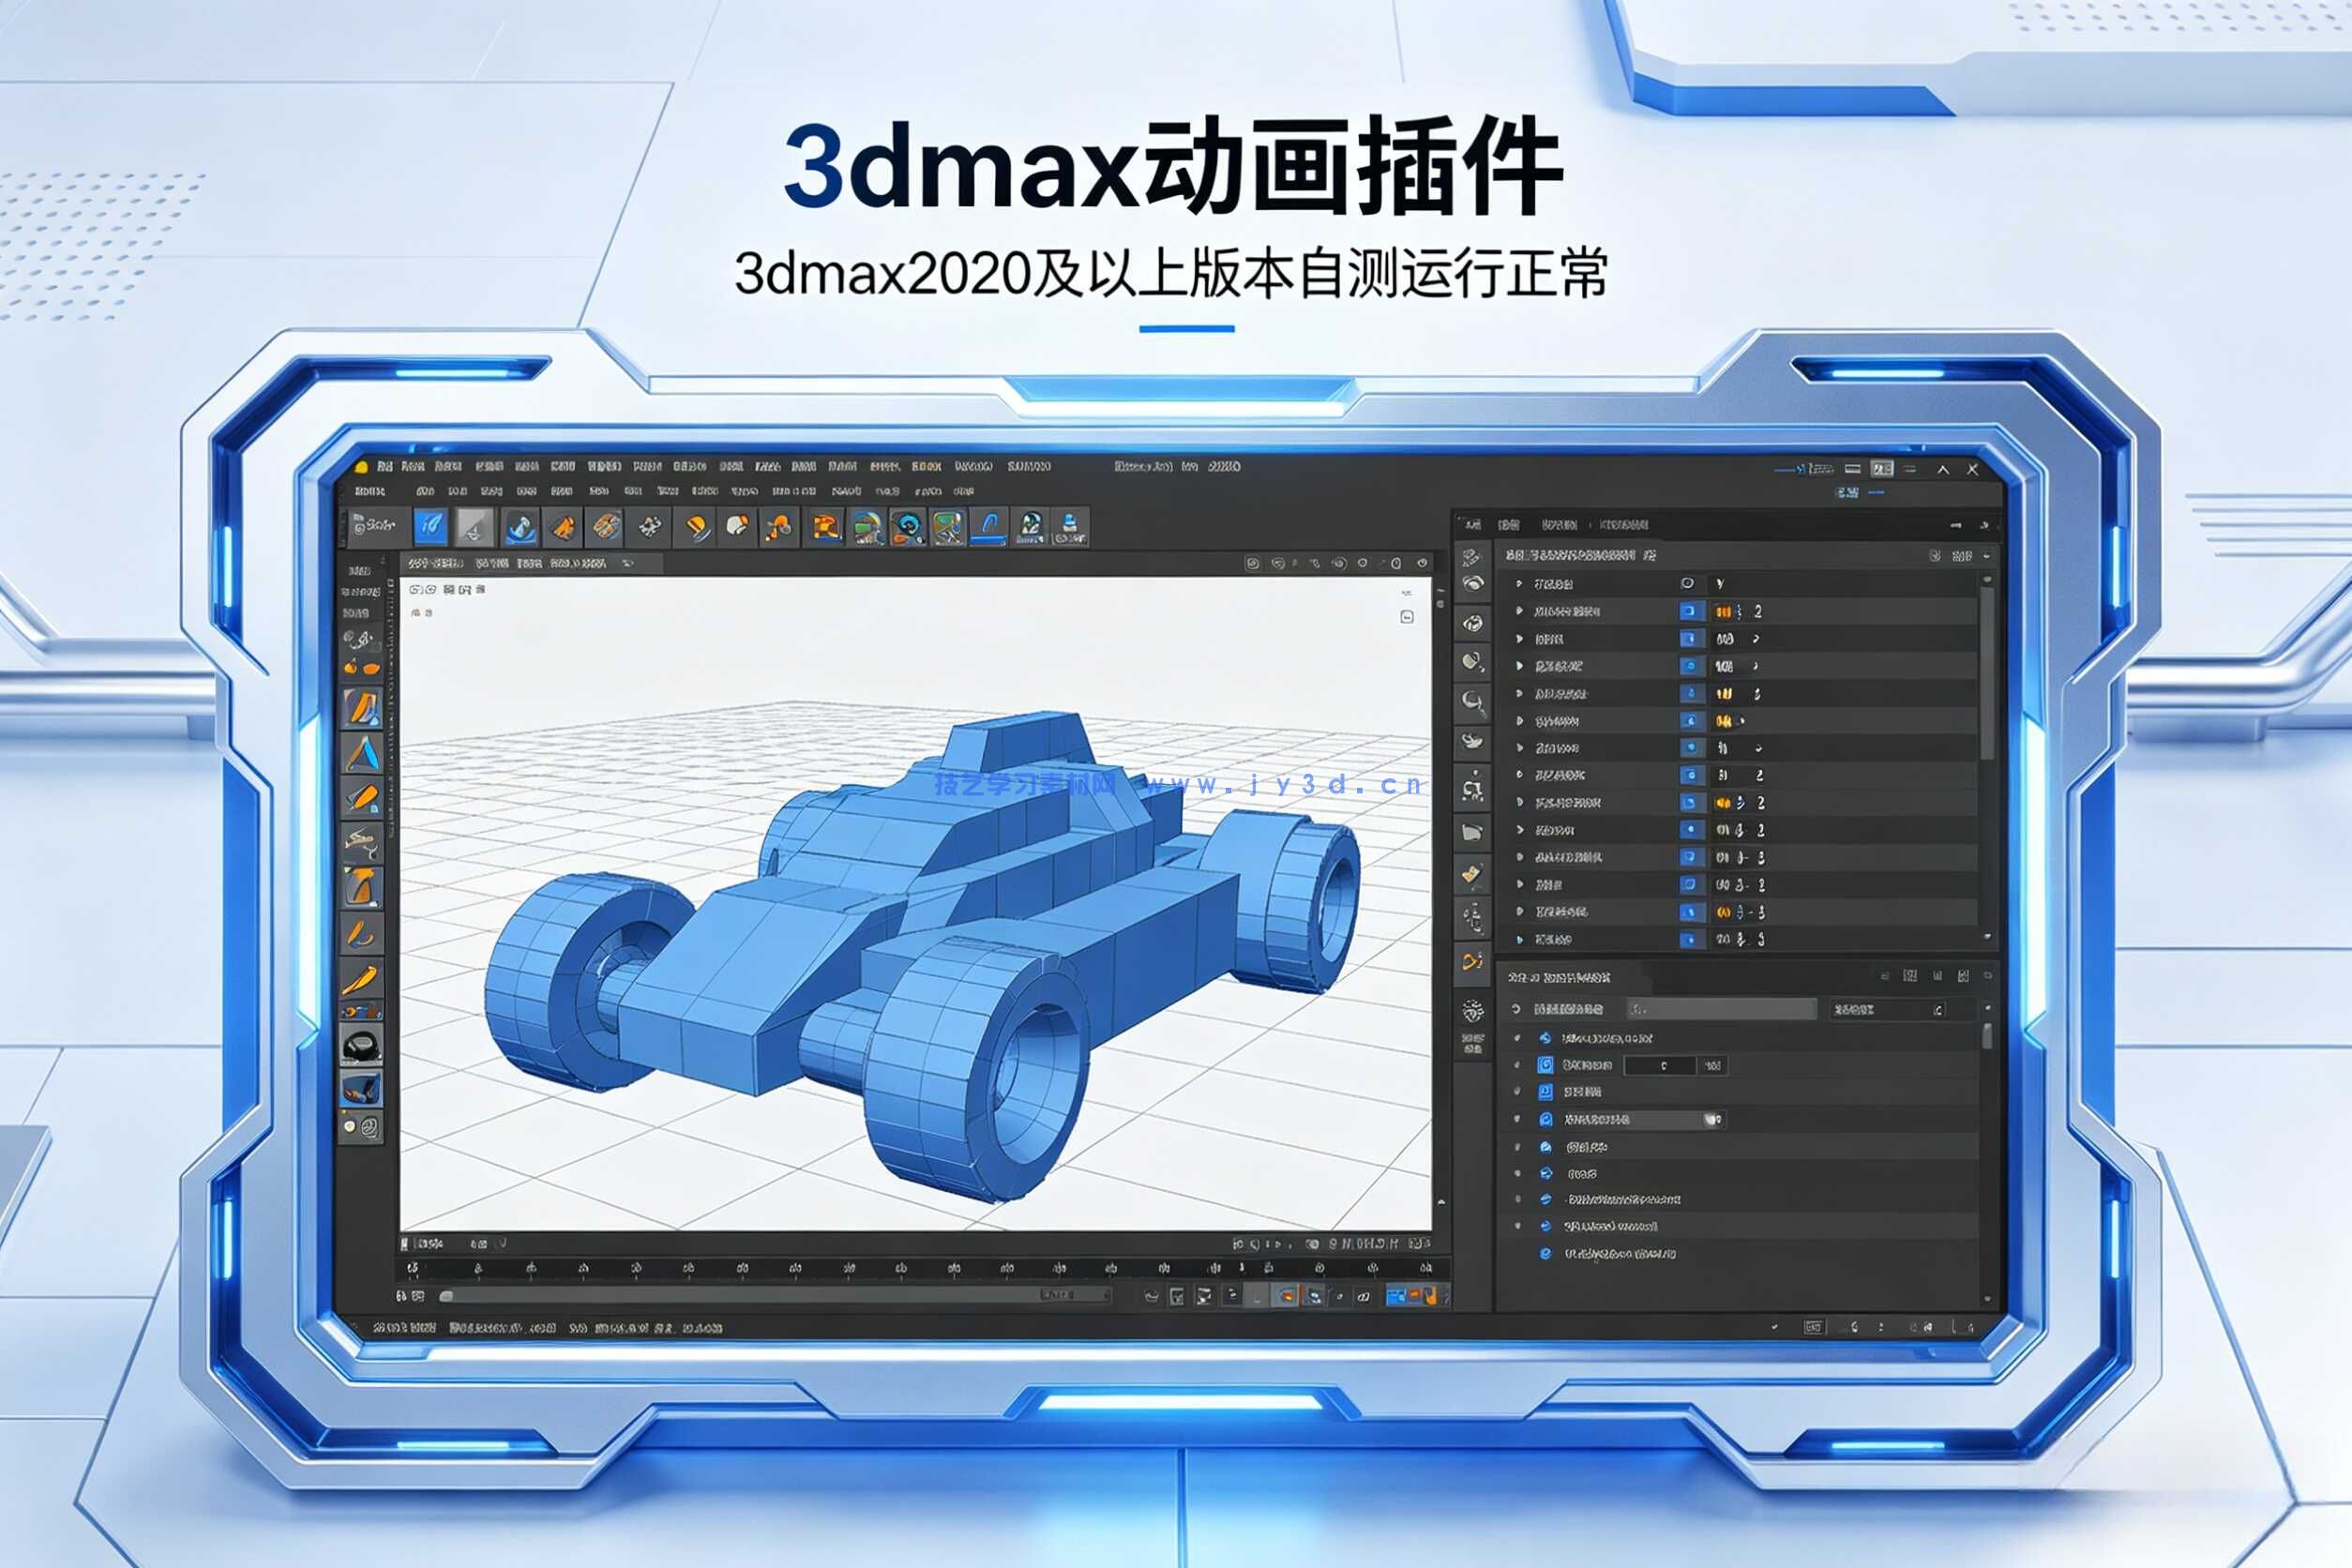Click the upper list's vertical scrollbar thumb
This screenshot has height=1568, width=2352.
1986,673
